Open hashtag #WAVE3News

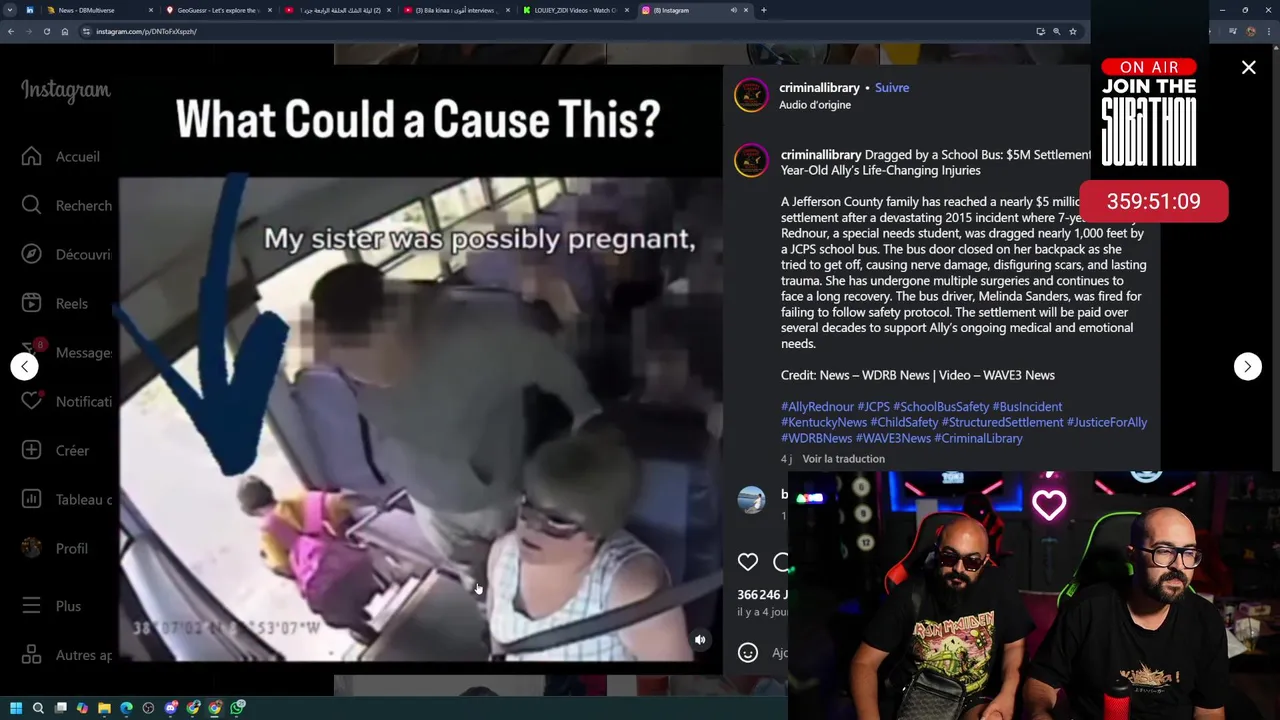893,439
